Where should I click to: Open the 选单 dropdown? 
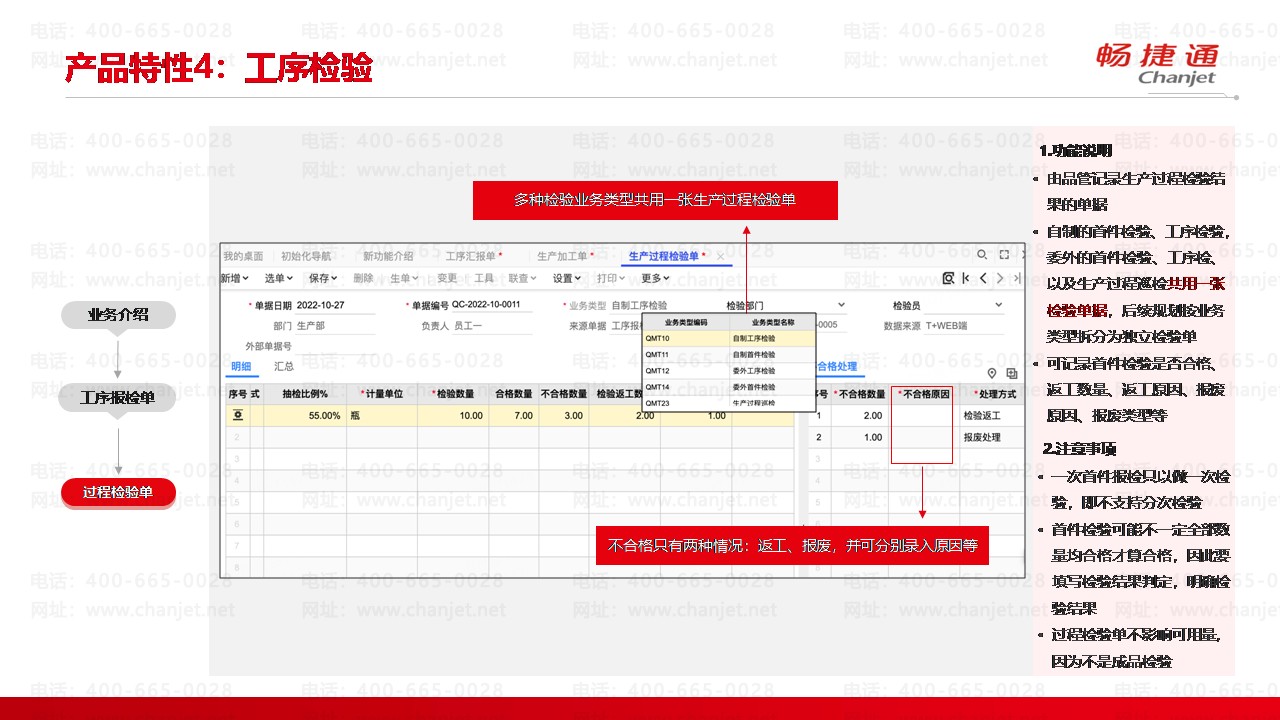[279, 278]
